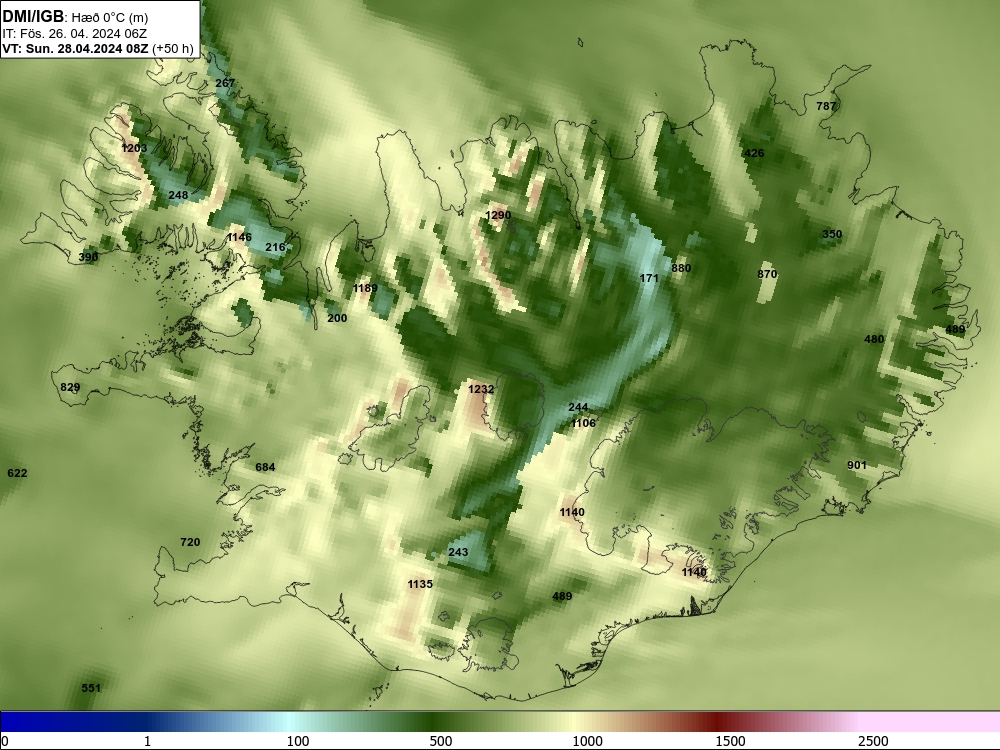This screenshot has width=1000, height=750.
Task: Click the valid time line "VT: Sun. 28.04.2024 08Z"
Action: click(75, 49)
